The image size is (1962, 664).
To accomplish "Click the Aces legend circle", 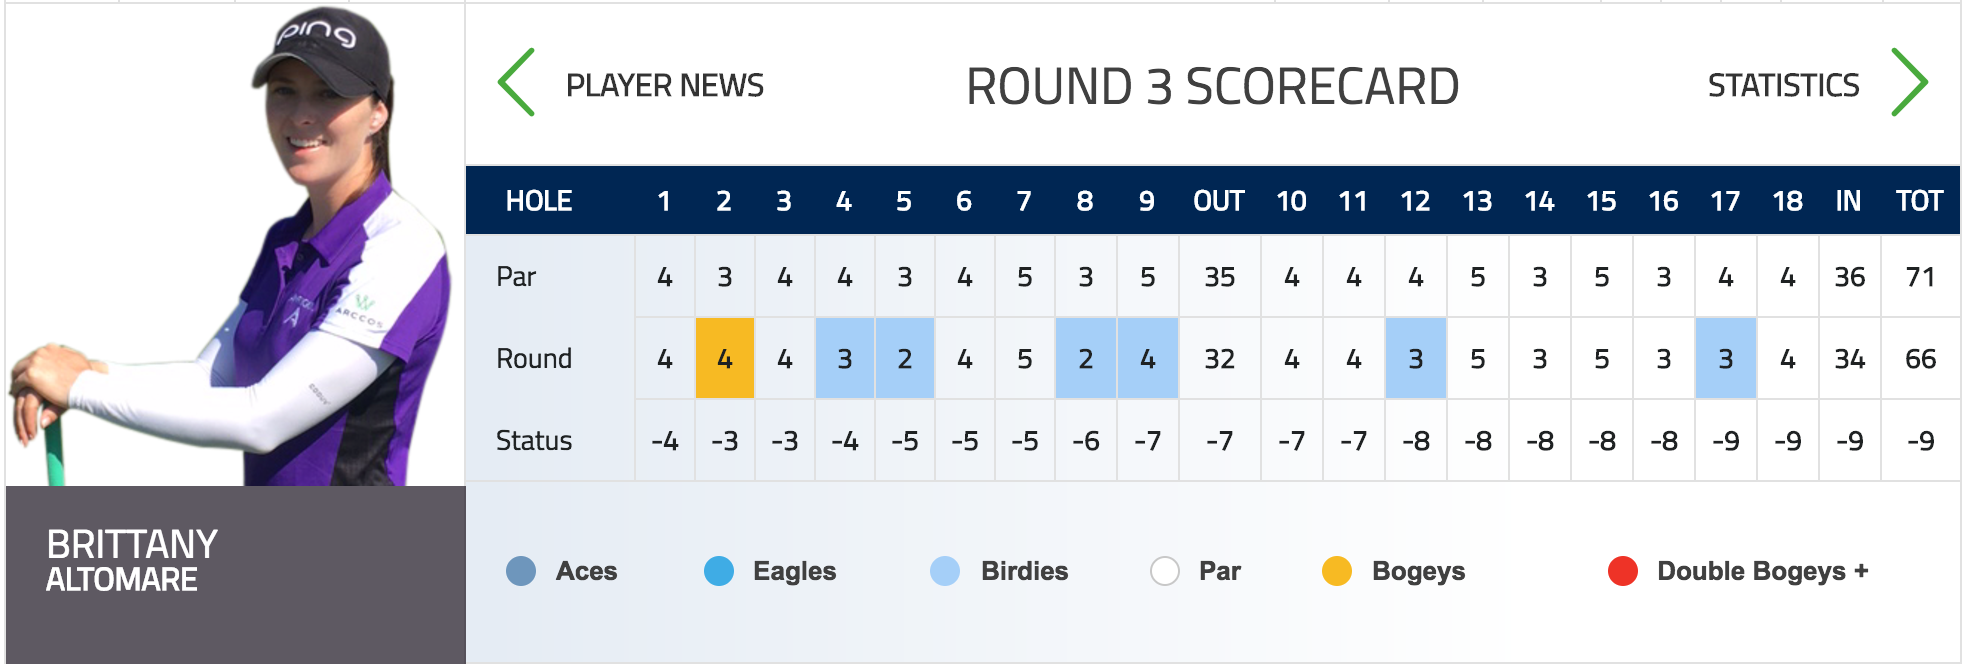I will pyautogui.click(x=521, y=571).
